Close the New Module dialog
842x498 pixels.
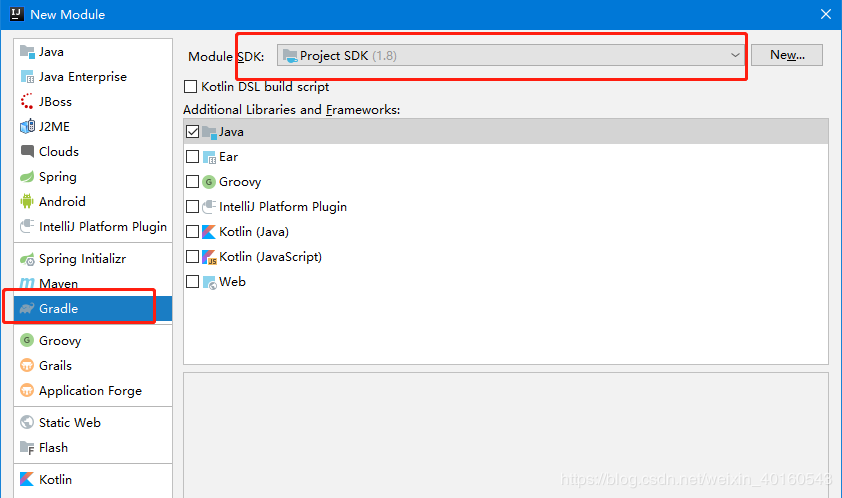826,15
